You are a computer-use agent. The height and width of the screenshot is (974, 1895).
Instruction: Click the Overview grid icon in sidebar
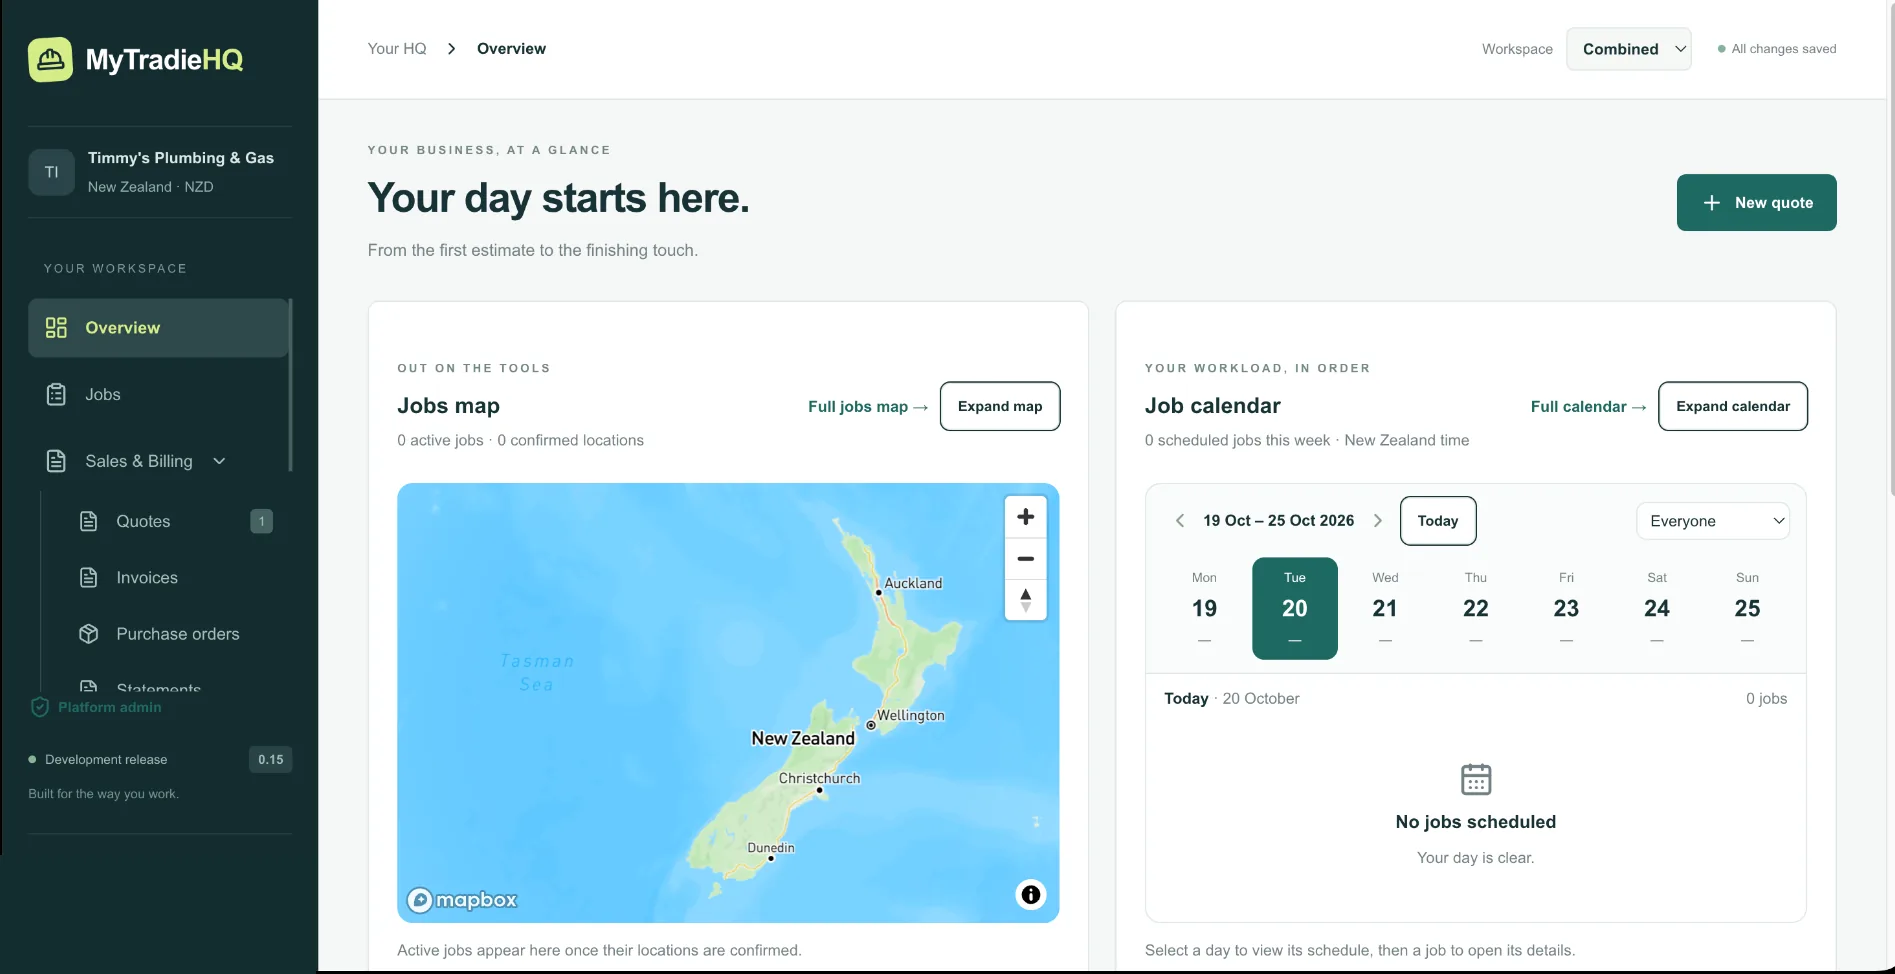56,328
